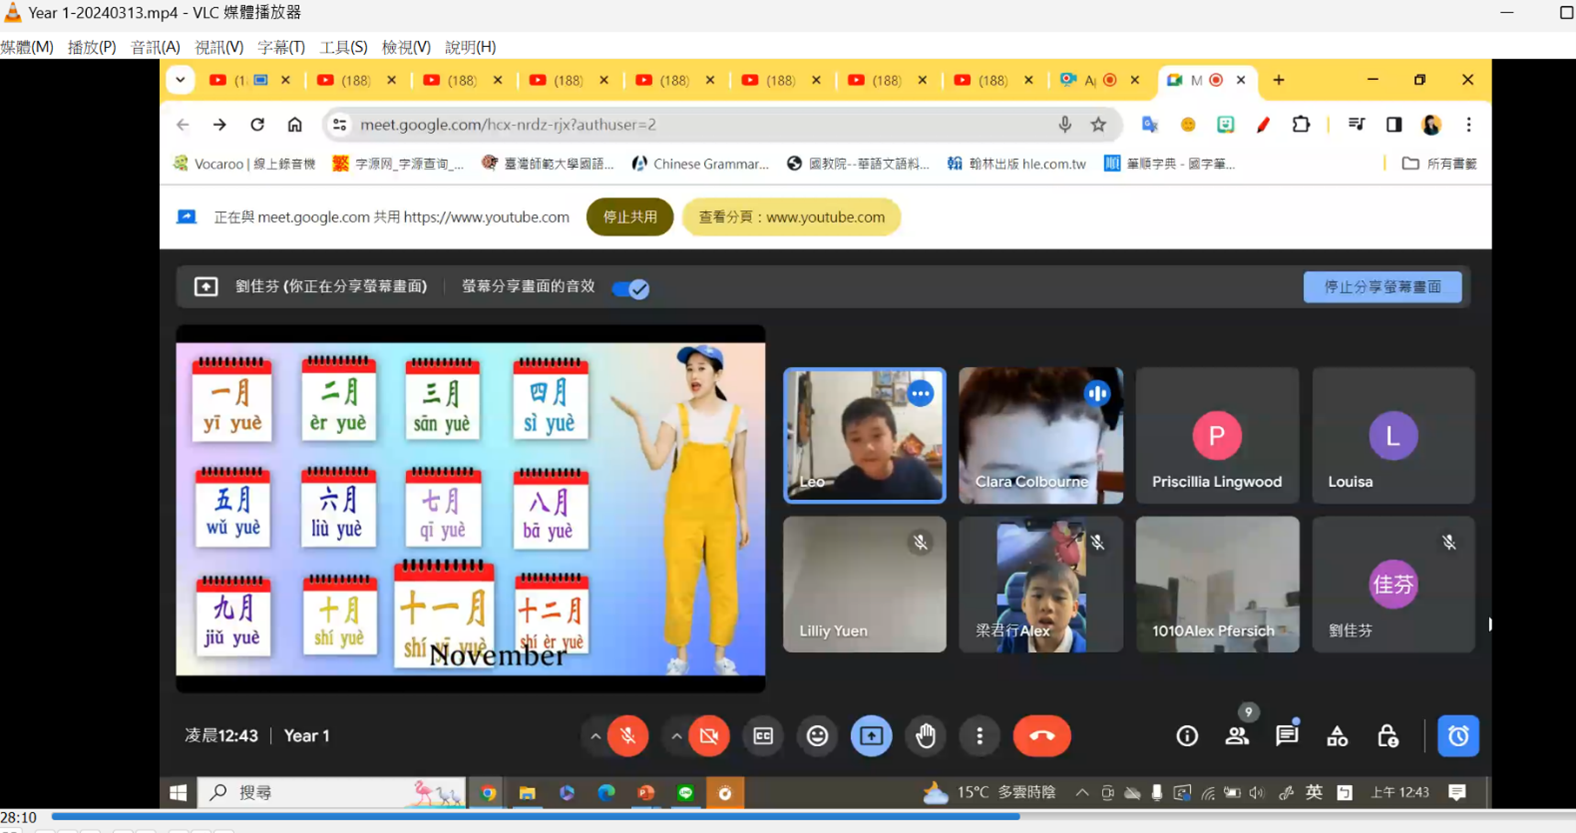This screenshot has width=1576, height=833.
Task: Open the 音訊(A) menu in VLC
Action: tap(155, 47)
